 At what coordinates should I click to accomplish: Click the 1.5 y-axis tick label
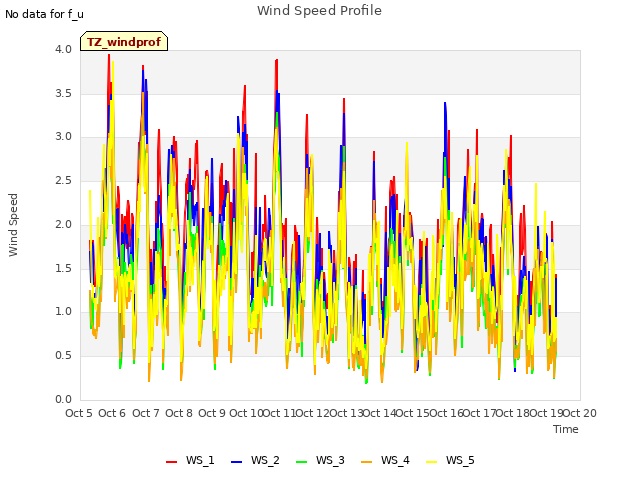click(x=63, y=268)
